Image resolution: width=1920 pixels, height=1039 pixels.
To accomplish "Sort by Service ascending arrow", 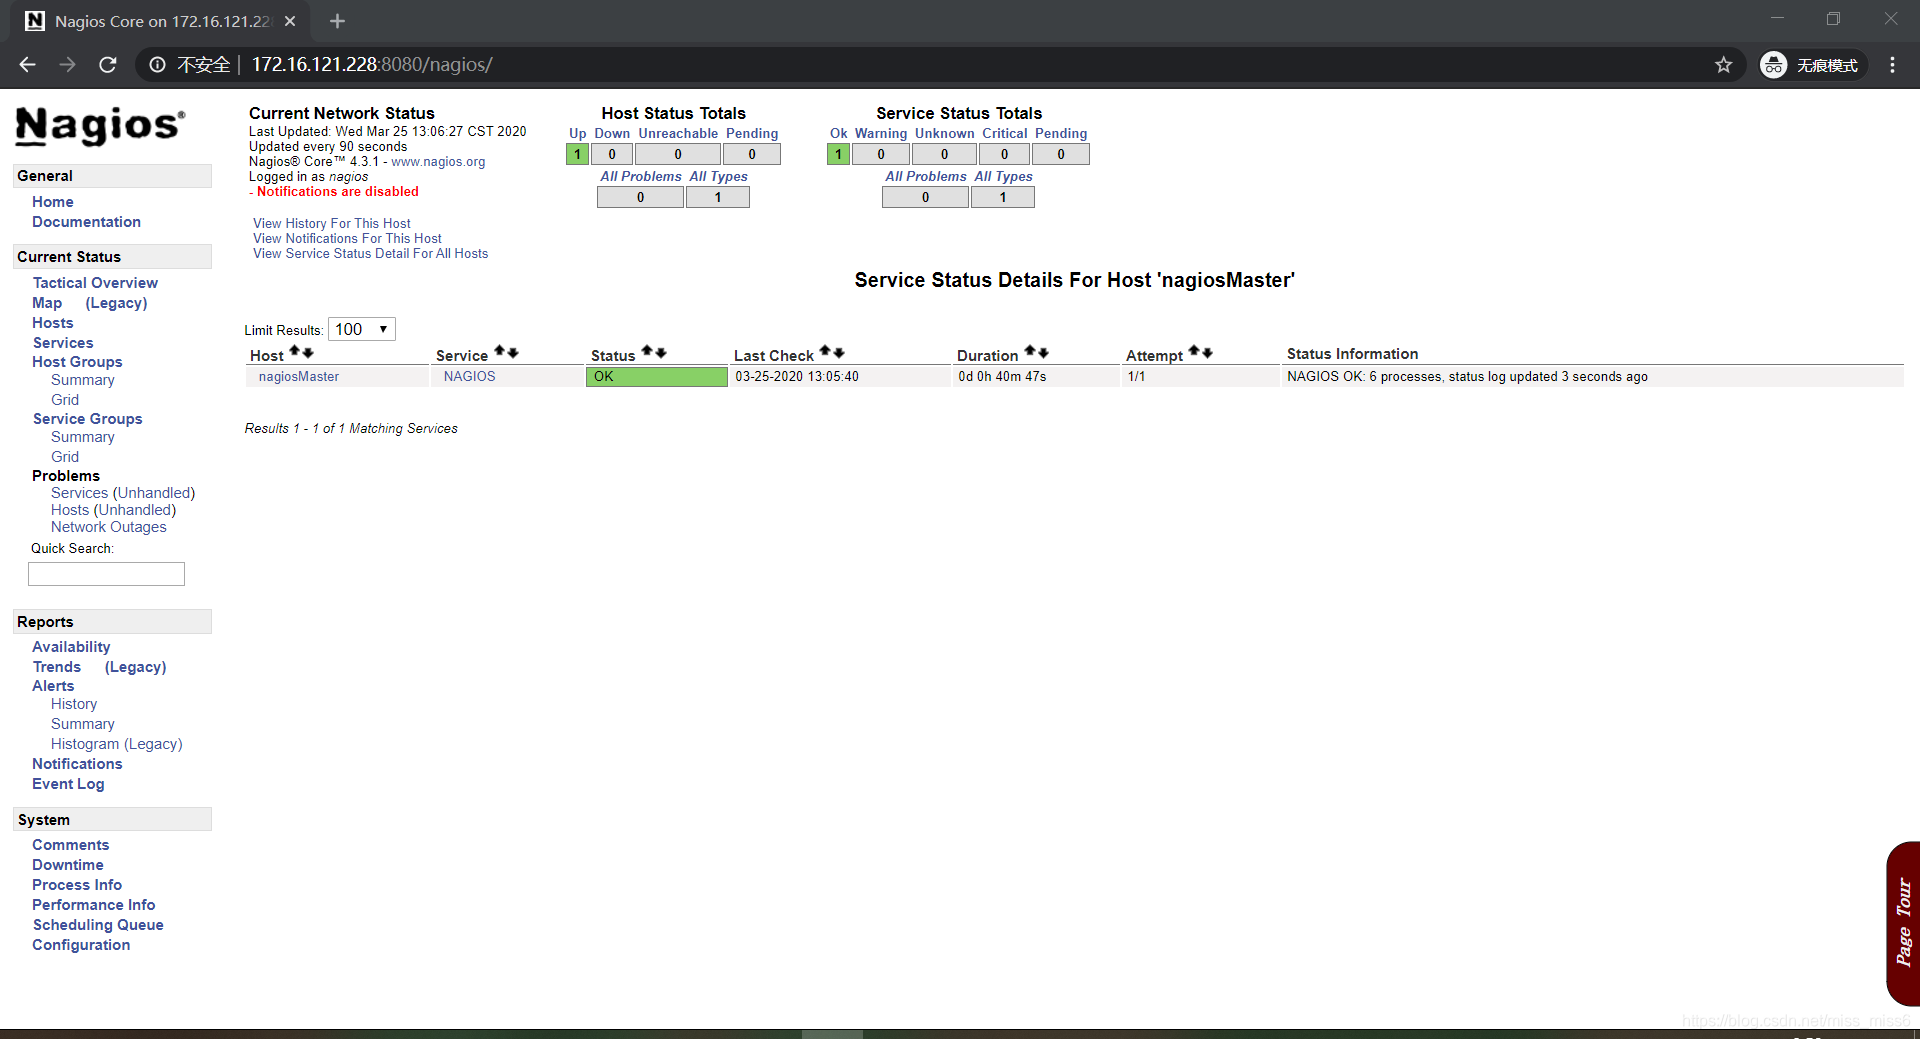I will click(500, 352).
